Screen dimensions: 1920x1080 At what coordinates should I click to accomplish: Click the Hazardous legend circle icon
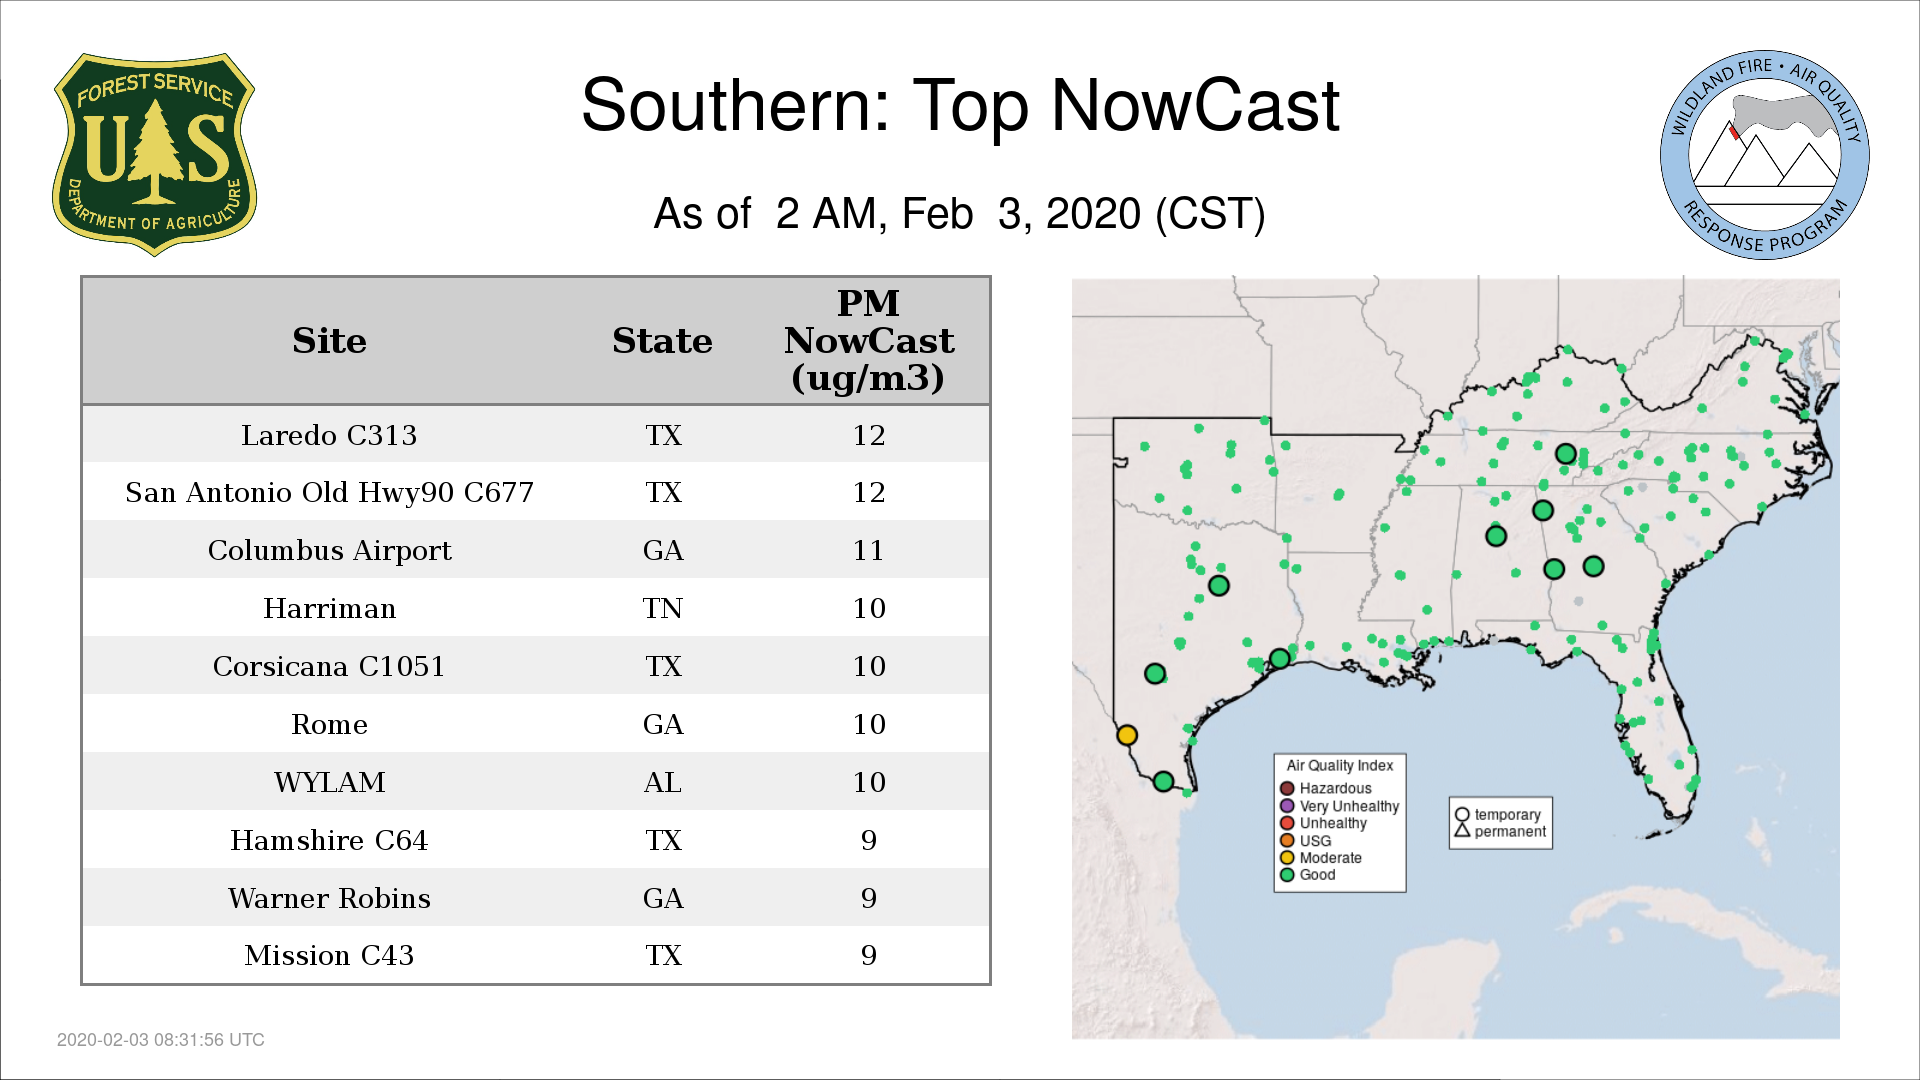1287,789
